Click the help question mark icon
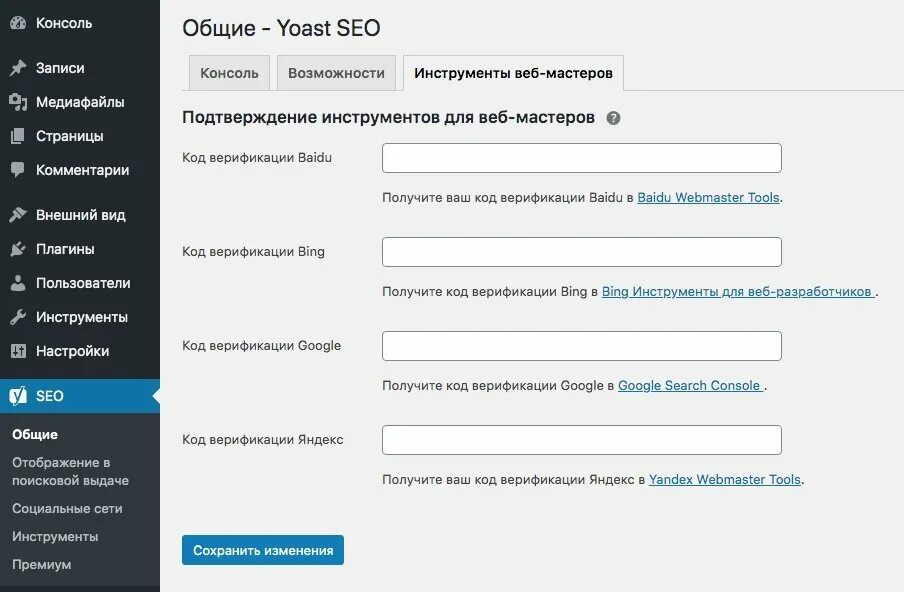 (613, 118)
